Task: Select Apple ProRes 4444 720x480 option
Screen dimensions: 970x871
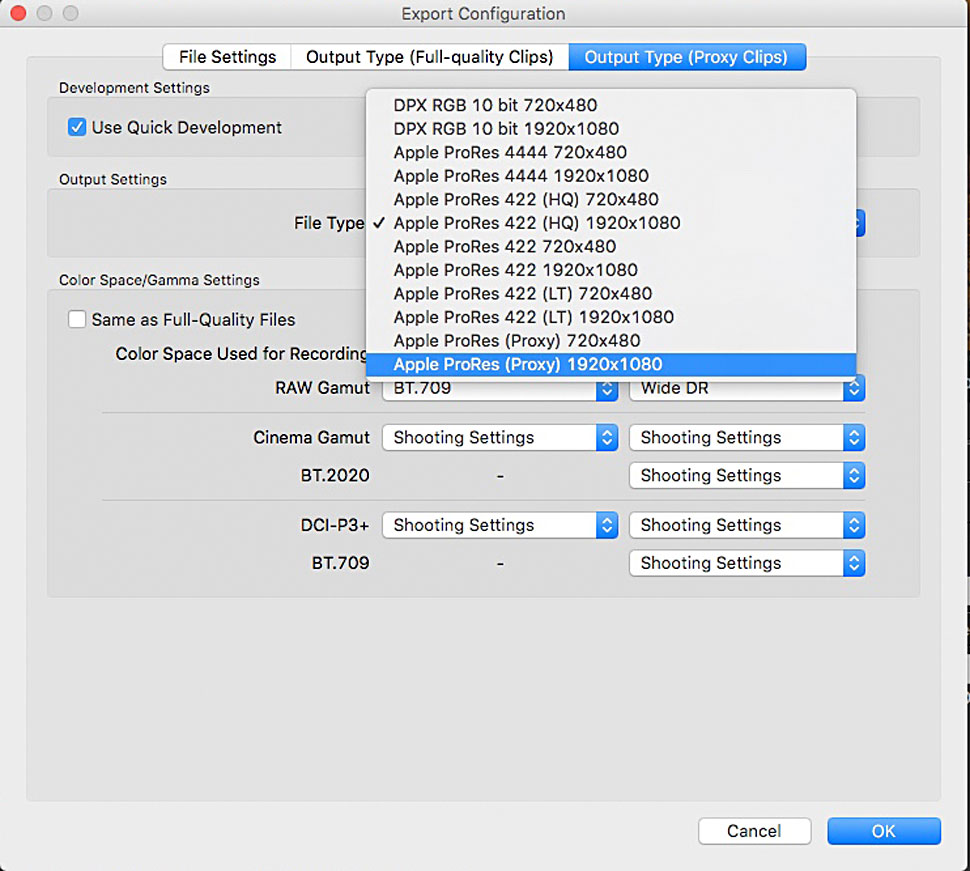Action: (611, 152)
